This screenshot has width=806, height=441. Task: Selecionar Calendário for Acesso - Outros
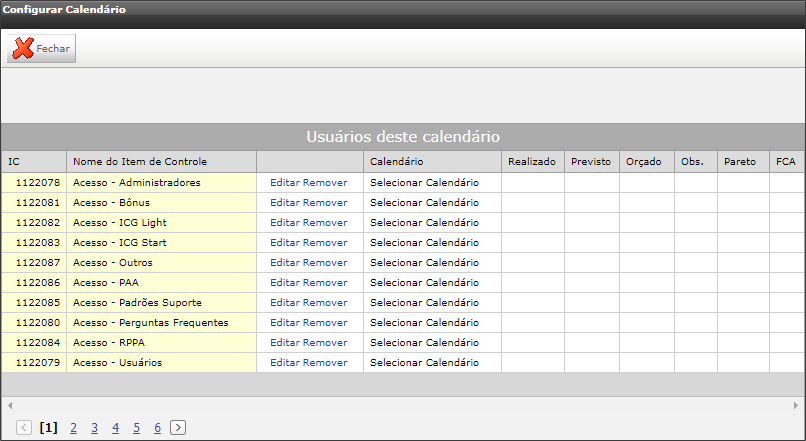pyautogui.click(x=425, y=263)
